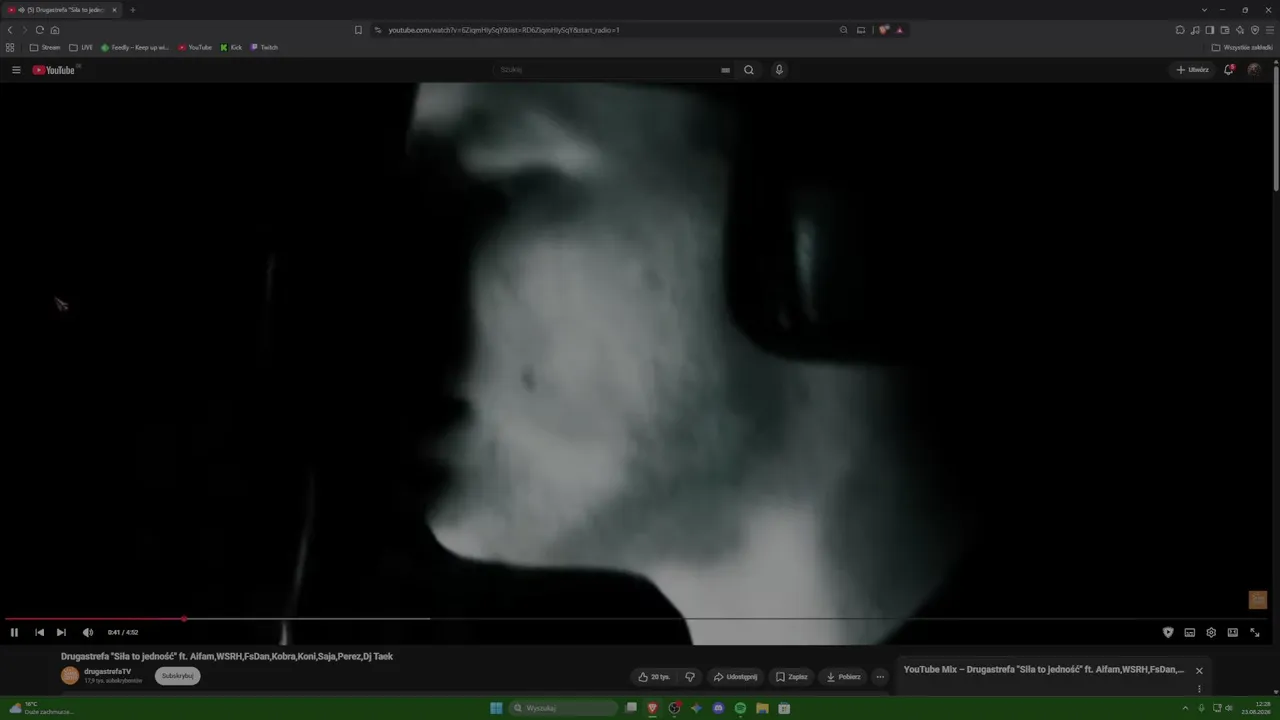Open the YouTube bookmark
Viewport: 1280px width, 720px height.
pos(195,47)
